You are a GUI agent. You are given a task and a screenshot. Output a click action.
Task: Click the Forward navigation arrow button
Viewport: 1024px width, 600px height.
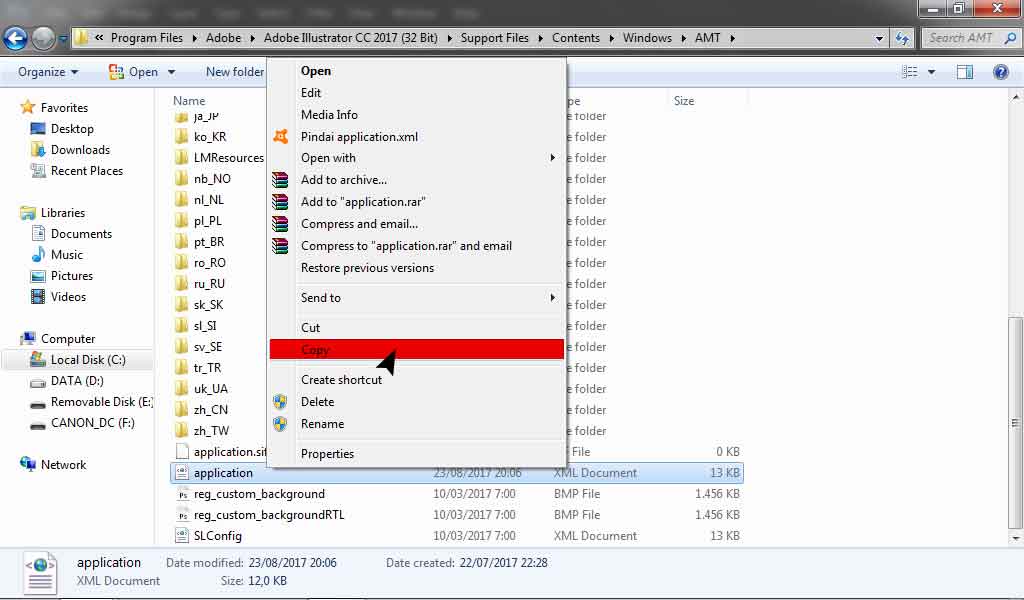point(43,38)
